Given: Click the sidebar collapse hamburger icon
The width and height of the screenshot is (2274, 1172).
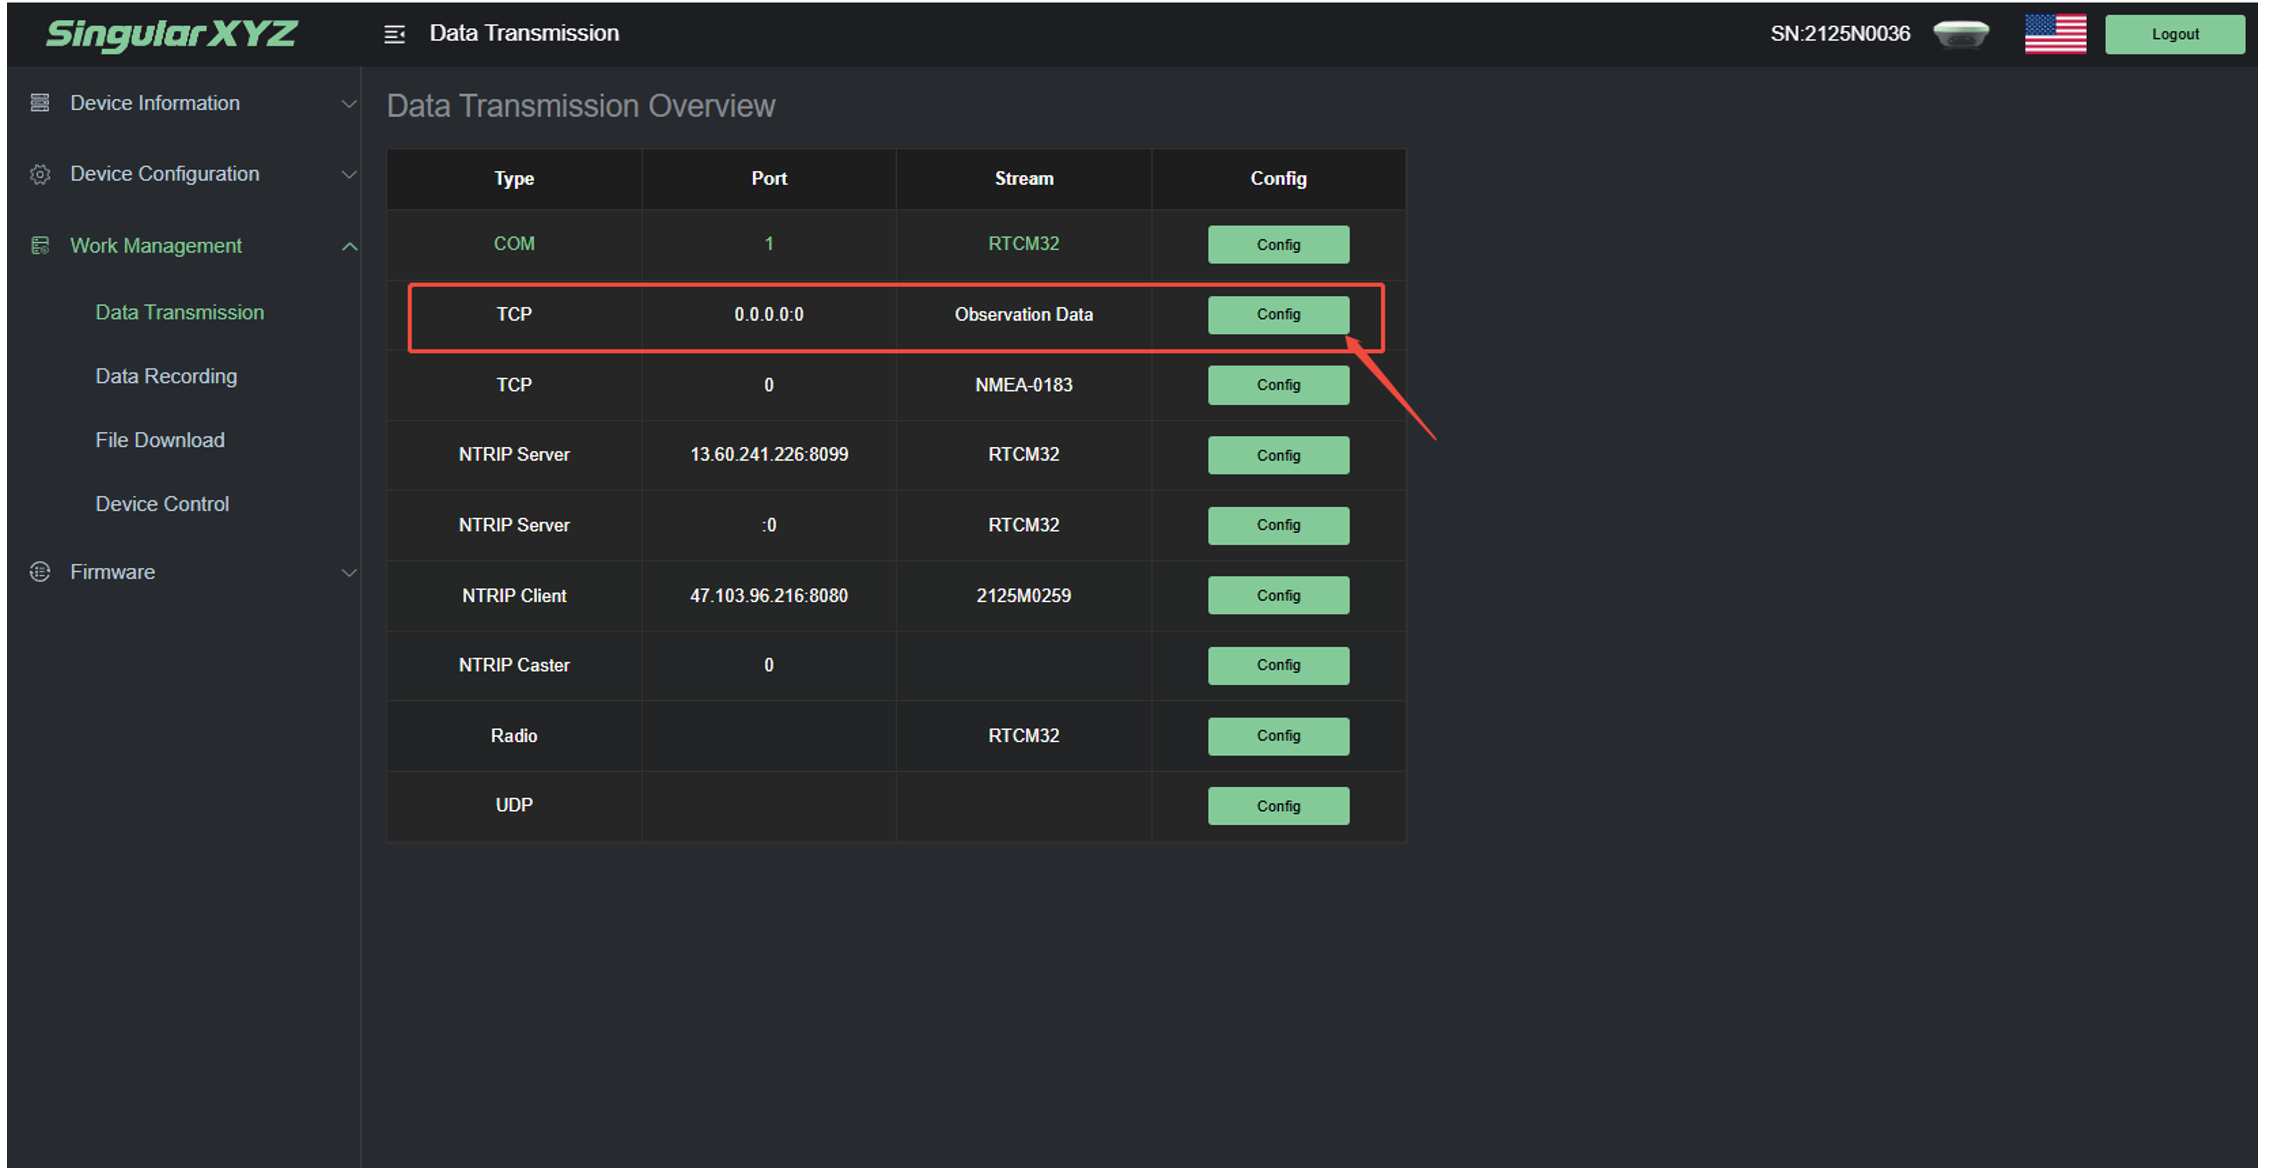Looking at the screenshot, I should [394, 34].
